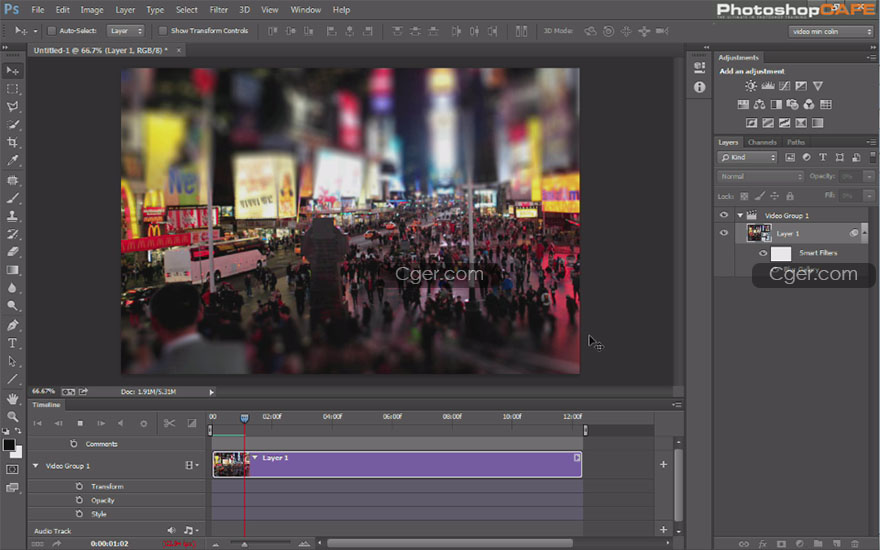Open the File menu
880x550 pixels.
(x=38, y=10)
